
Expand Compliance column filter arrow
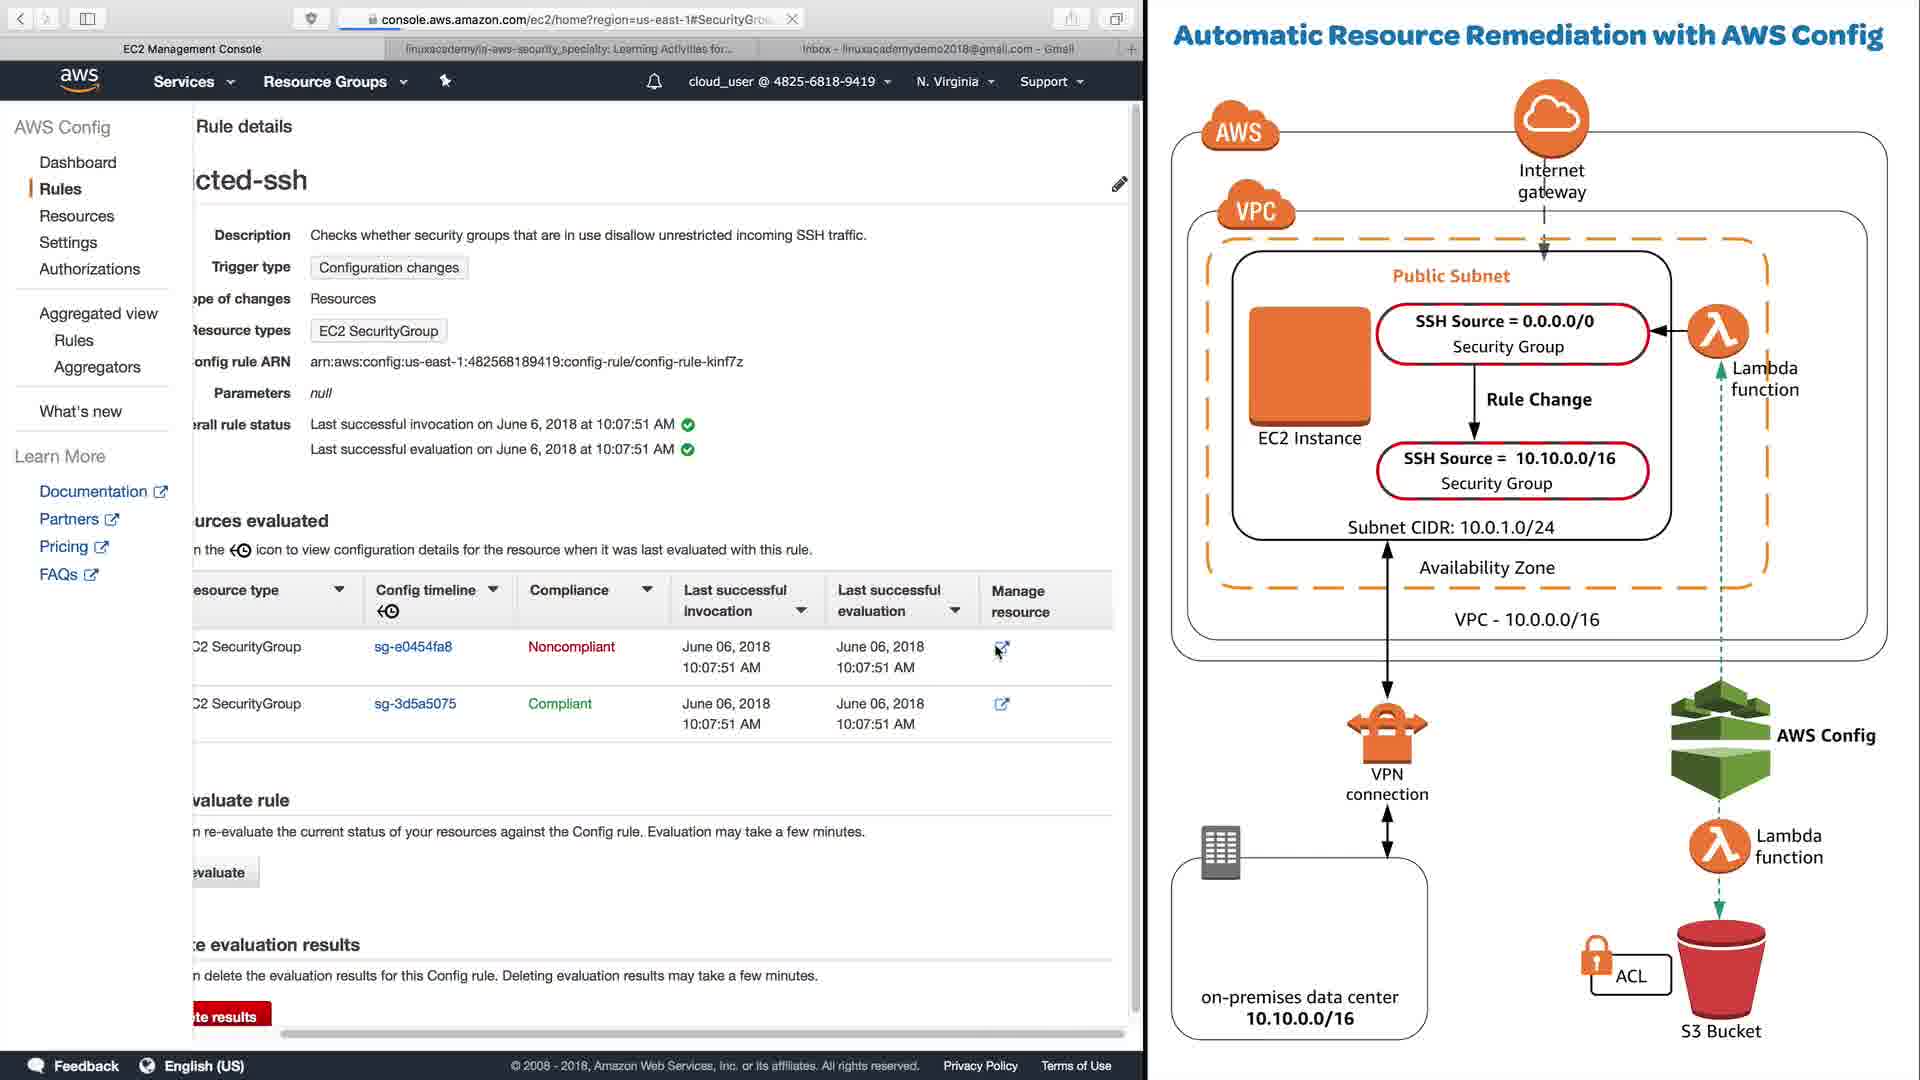pyautogui.click(x=647, y=590)
